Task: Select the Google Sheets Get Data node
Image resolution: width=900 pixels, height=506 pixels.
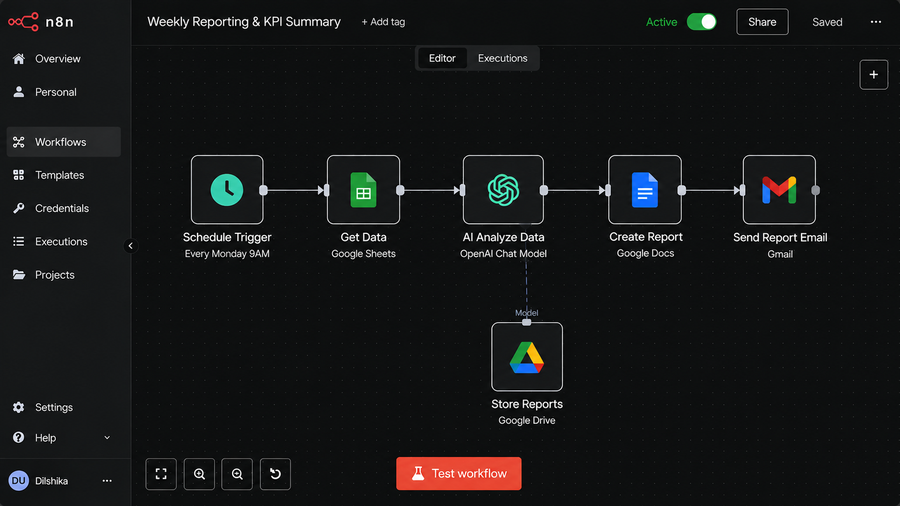Action: click(363, 189)
